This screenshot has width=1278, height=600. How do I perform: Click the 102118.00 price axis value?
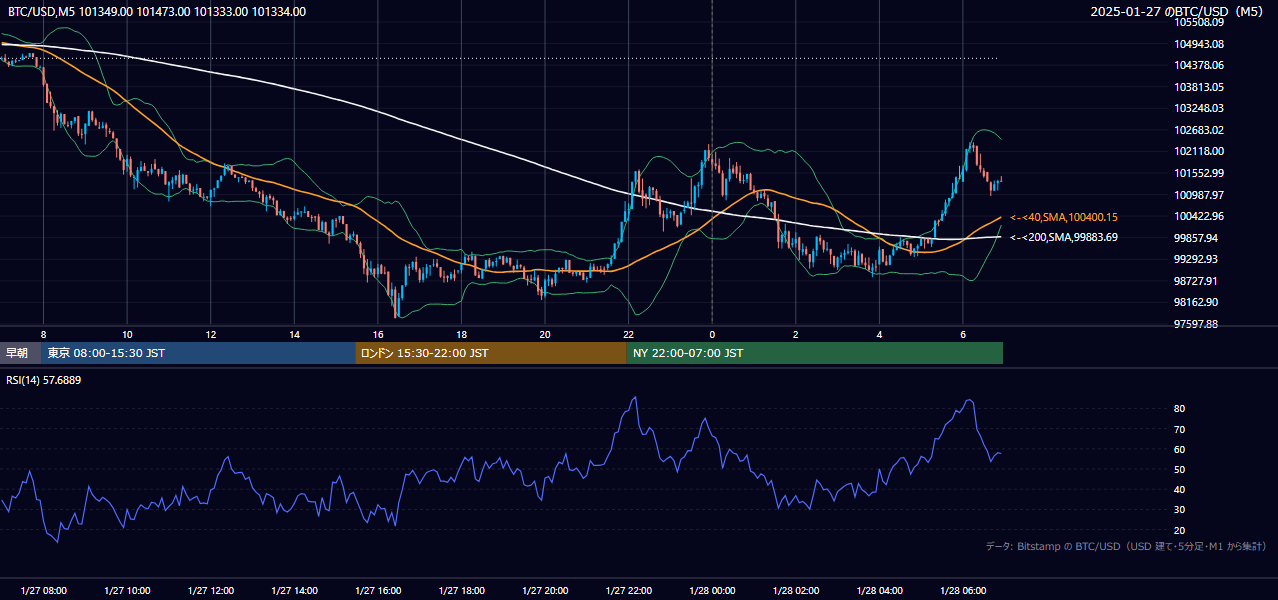1199,151
